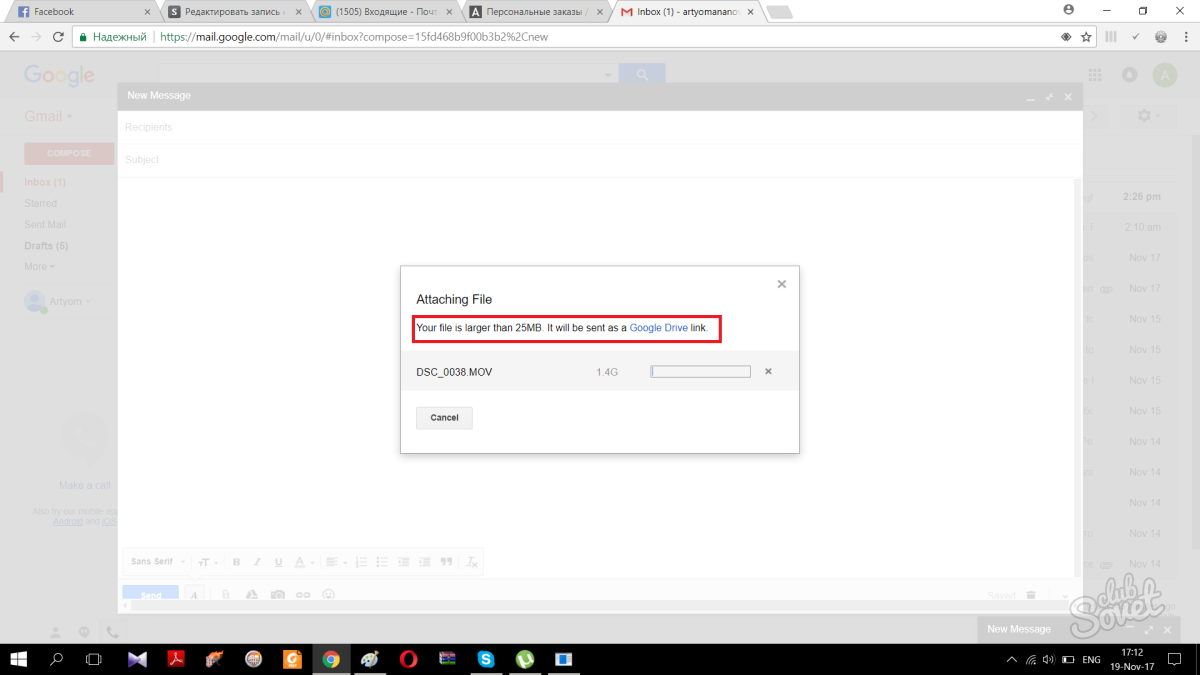The height and width of the screenshot is (675, 1200).
Task: Open the text size dropdown
Action: pos(208,562)
